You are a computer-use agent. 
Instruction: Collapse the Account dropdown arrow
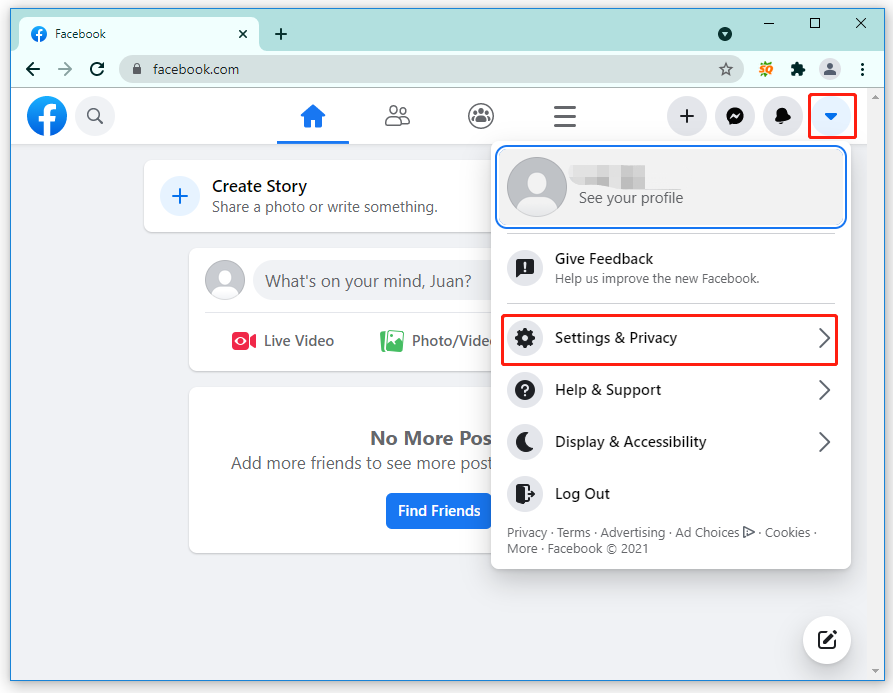[x=831, y=116]
